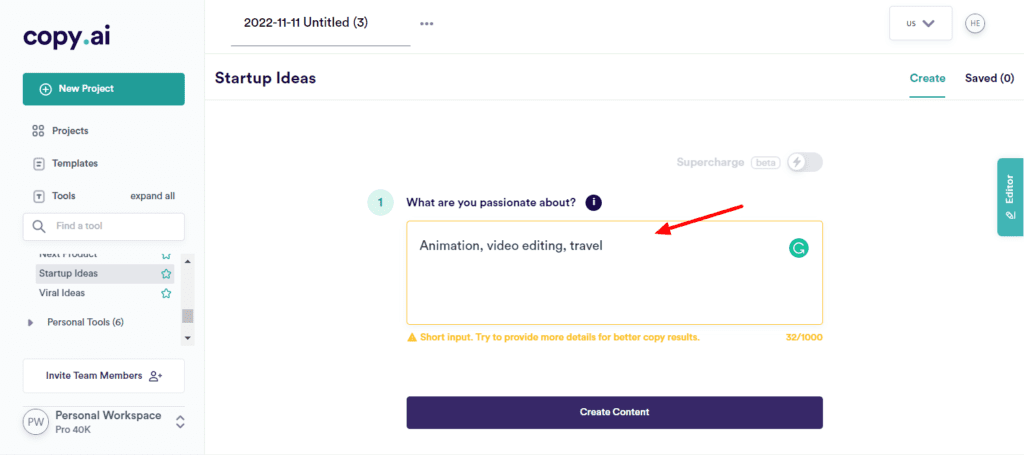
Task: Star the Startup Ideas tool
Action: click(x=166, y=274)
